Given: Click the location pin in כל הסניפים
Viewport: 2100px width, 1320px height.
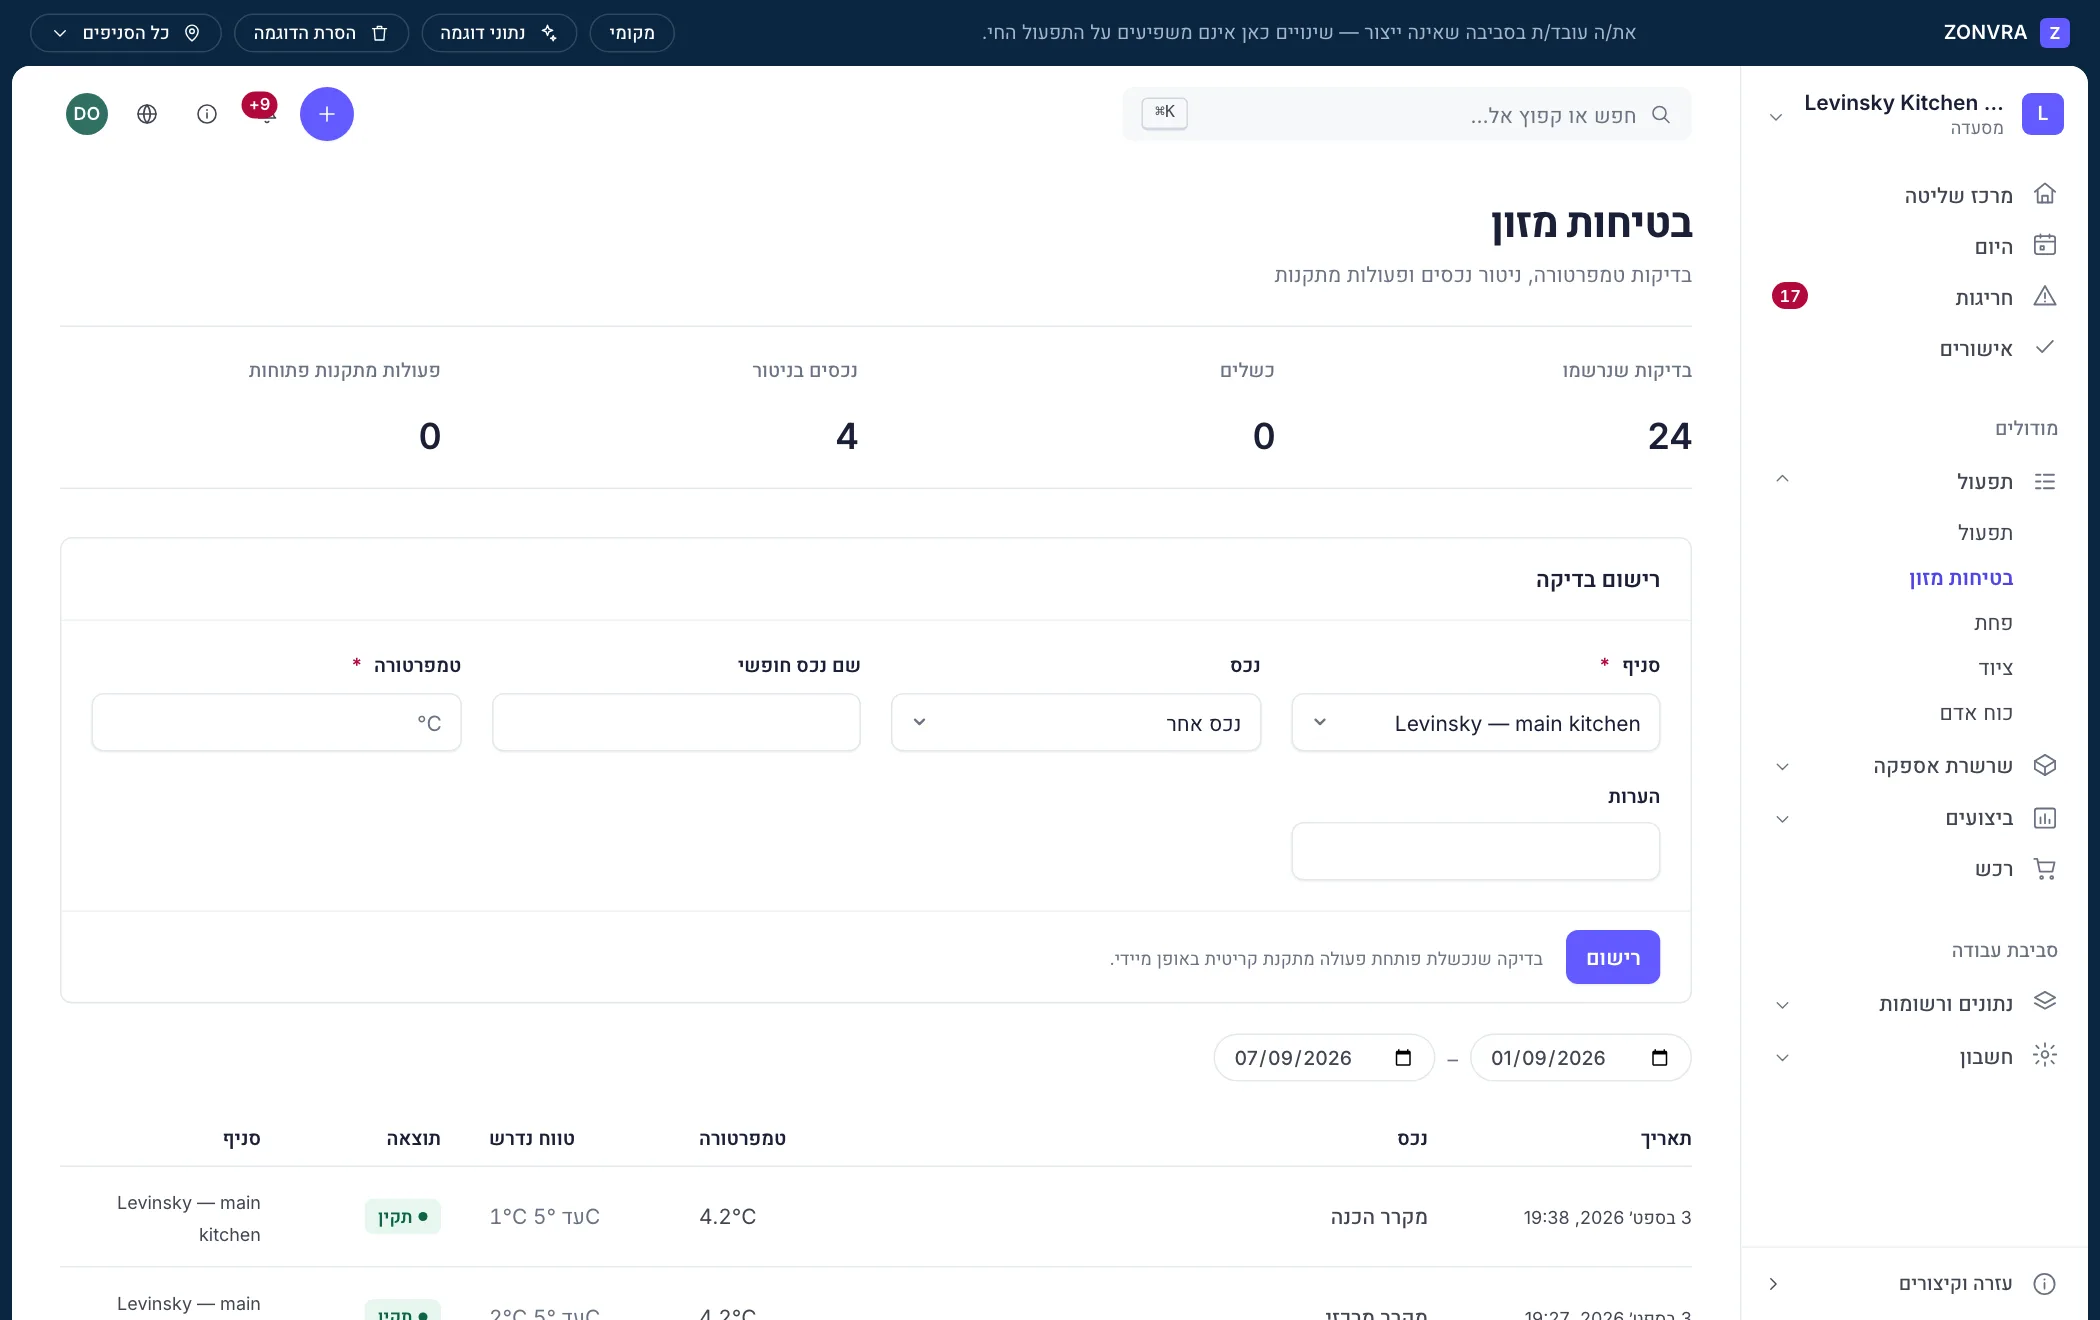Looking at the screenshot, I should [x=192, y=33].
